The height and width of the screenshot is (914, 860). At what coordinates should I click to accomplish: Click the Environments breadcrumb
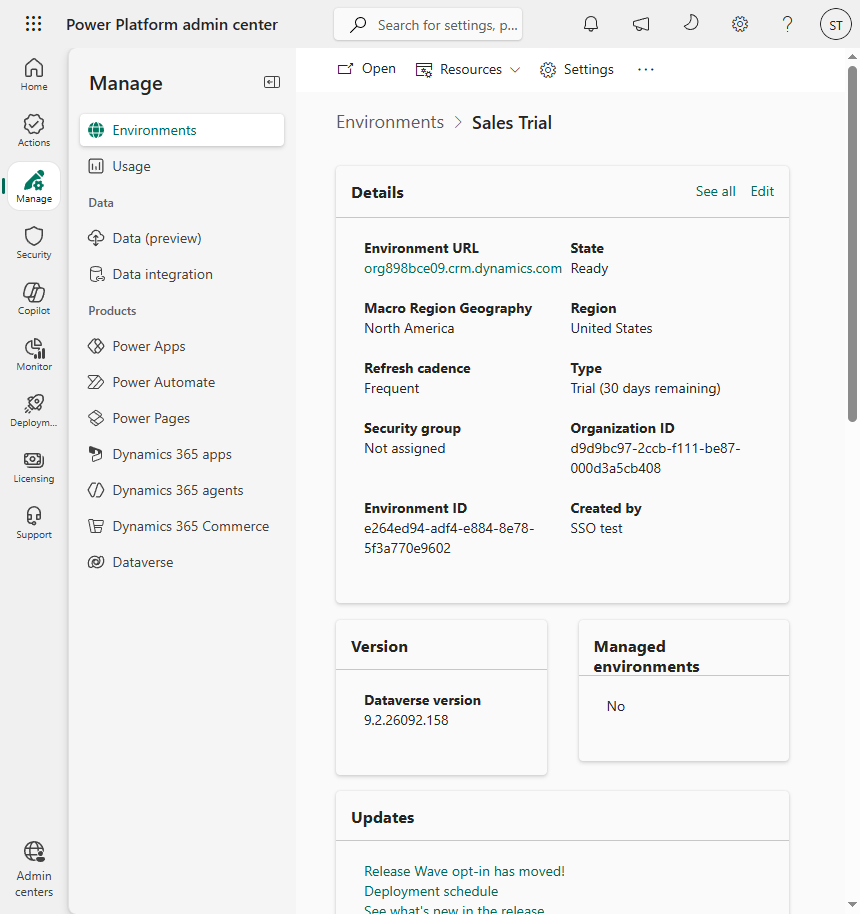pyautogui.click(x=390, y=122)
